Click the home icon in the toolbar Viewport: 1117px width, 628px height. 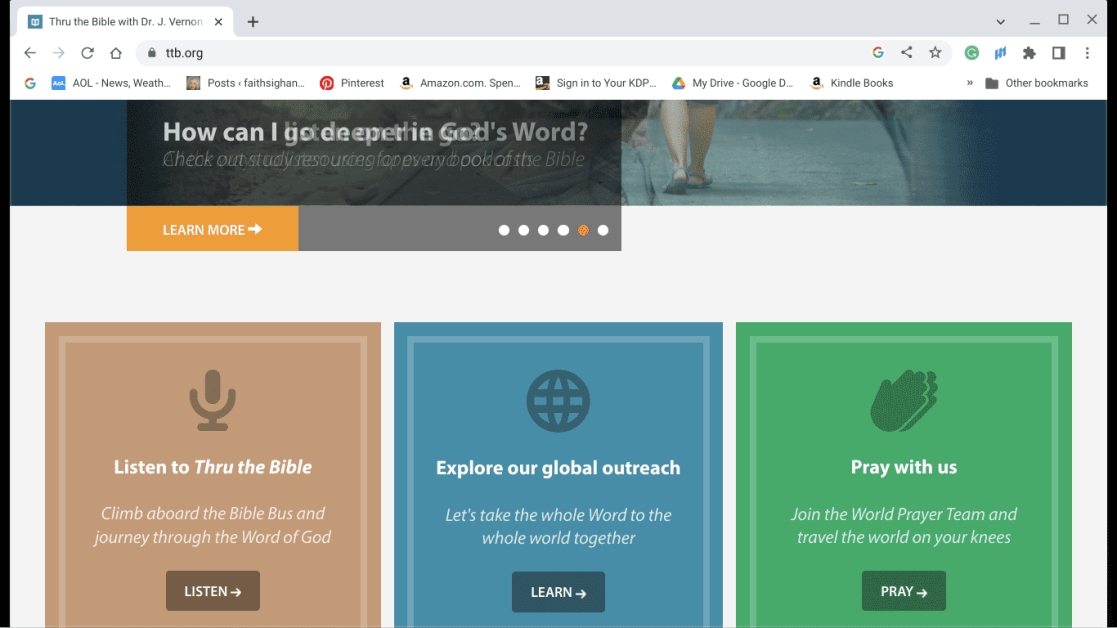115,52
